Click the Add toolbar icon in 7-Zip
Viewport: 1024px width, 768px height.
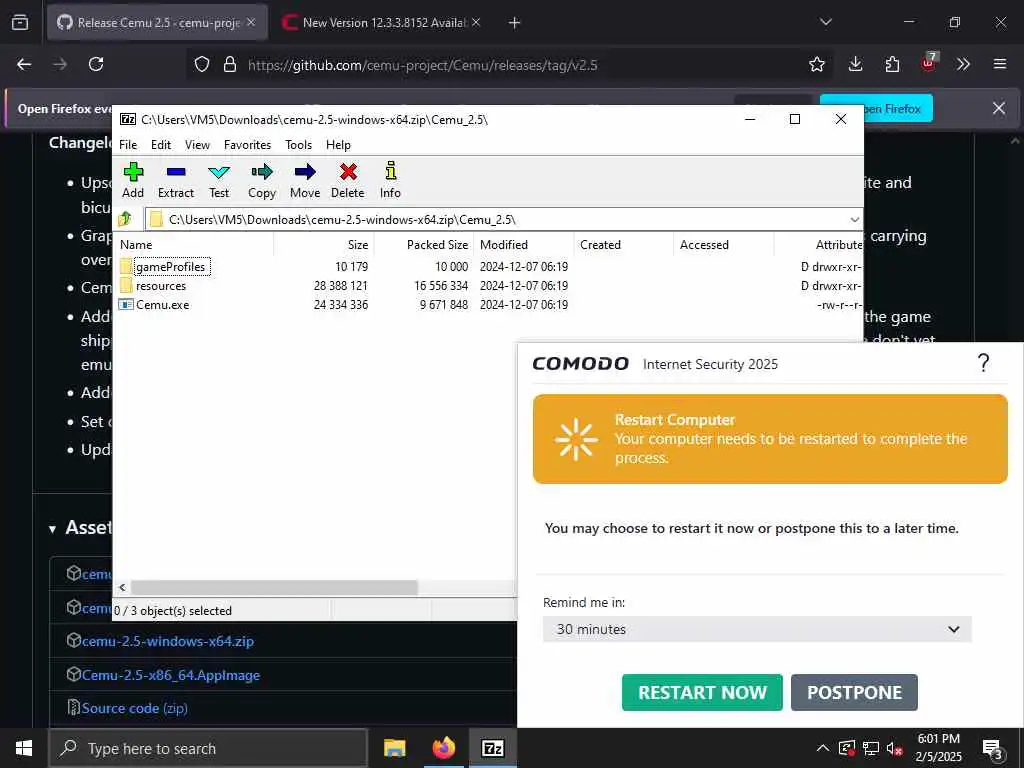coord(133,180)
